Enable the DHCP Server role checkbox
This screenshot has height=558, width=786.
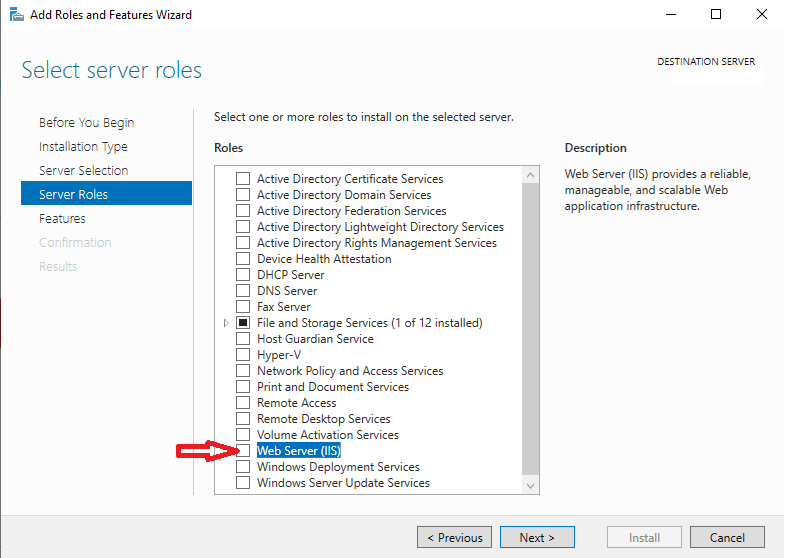pos(243,275)
